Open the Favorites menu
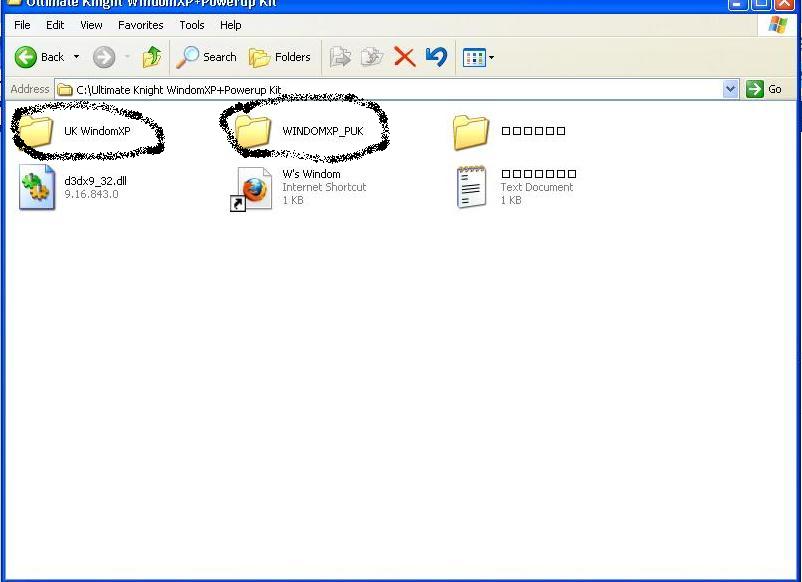This screenshot has height=582, width=802. [x=141, y=25]
